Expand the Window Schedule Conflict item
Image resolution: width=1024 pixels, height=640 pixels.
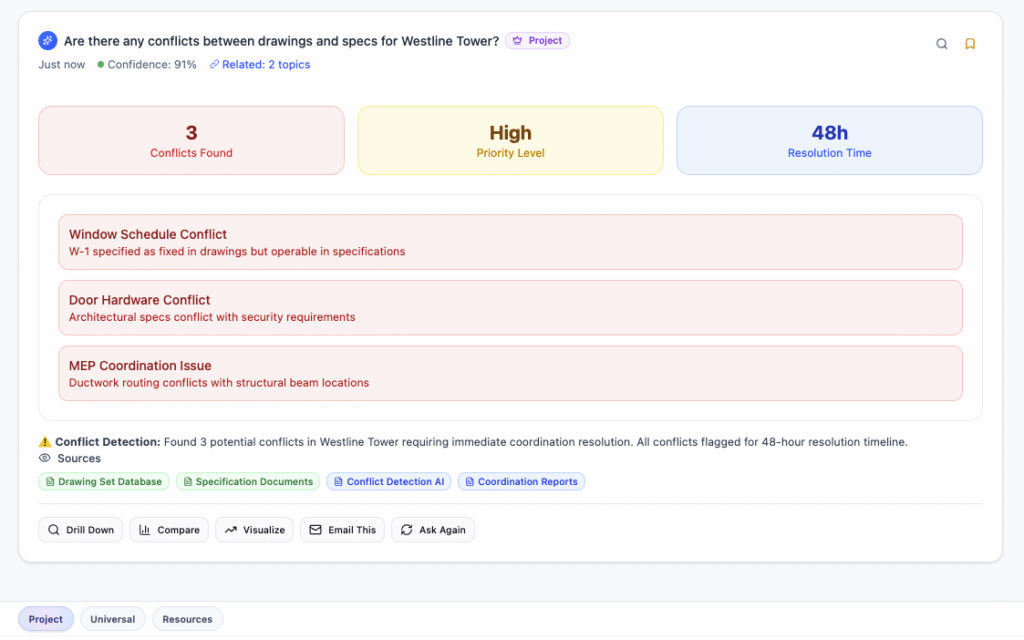[x=510, y=242]
